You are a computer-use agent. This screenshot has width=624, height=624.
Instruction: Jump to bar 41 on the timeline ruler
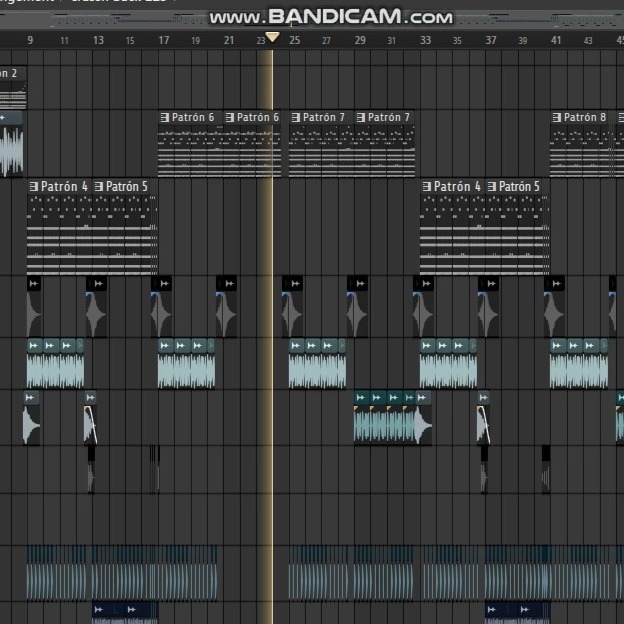(556, 40)
